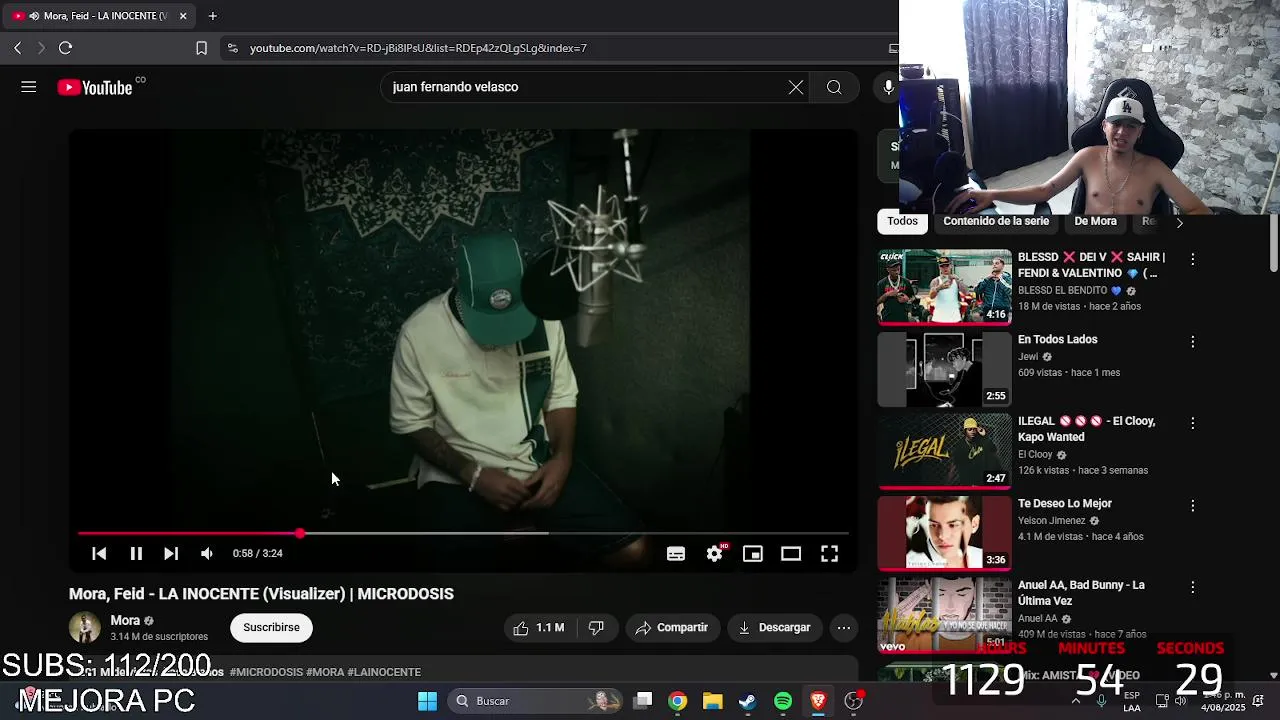Open the Windows Start menu
1280x720 pixels.
tap(427, 701)
